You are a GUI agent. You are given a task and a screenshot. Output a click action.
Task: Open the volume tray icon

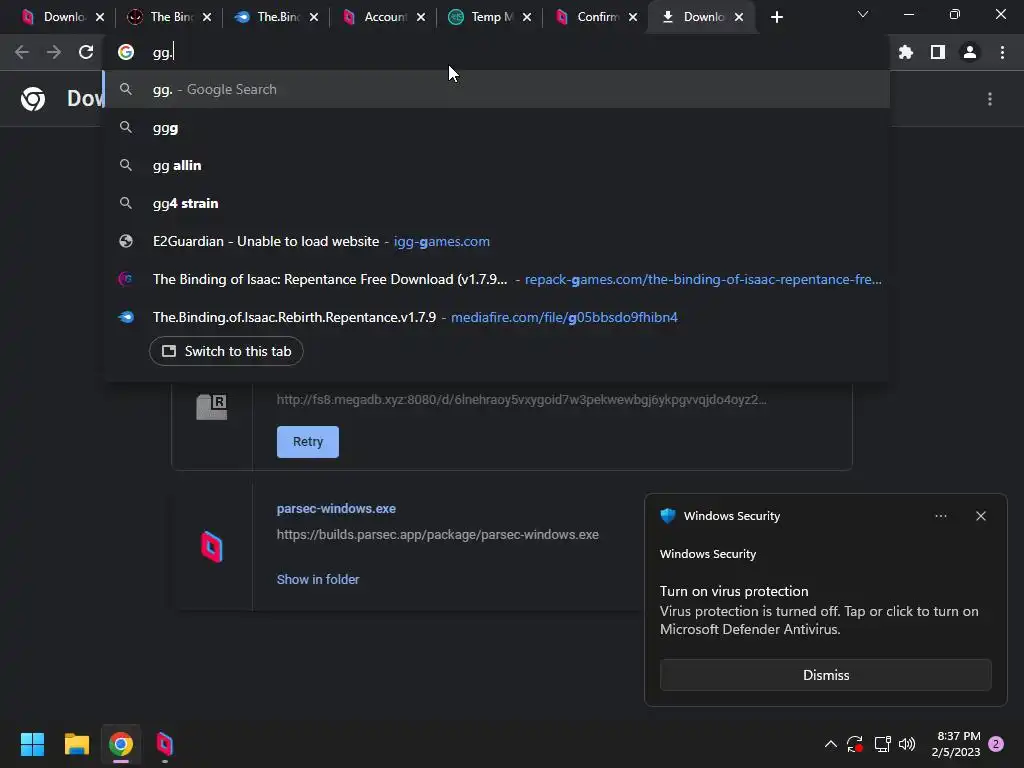[907, 744]
